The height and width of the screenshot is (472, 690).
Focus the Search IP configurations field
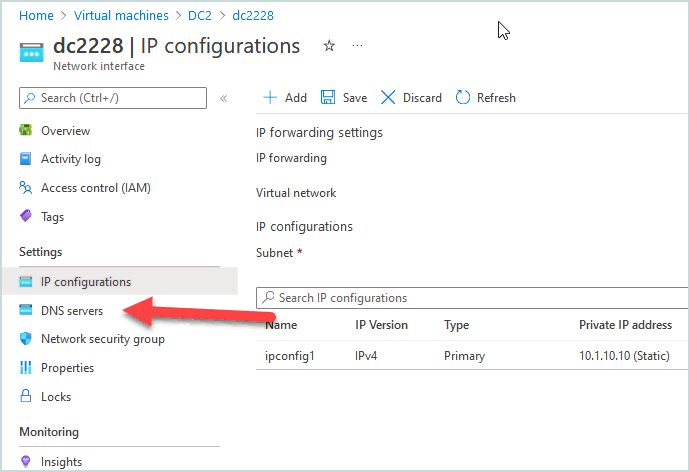tap(472, 298)
